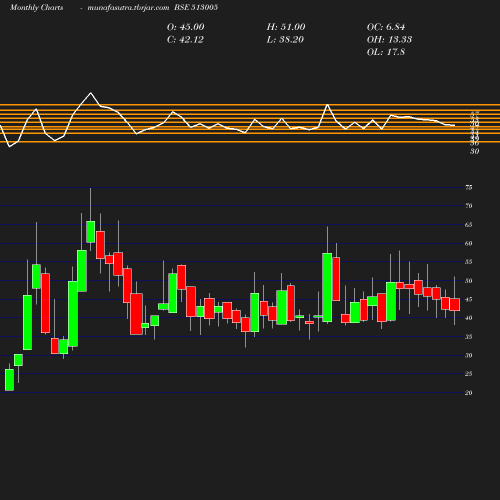Click the 30 price axis label
Screen dimensions: 500x500
[x=469, y=356]
